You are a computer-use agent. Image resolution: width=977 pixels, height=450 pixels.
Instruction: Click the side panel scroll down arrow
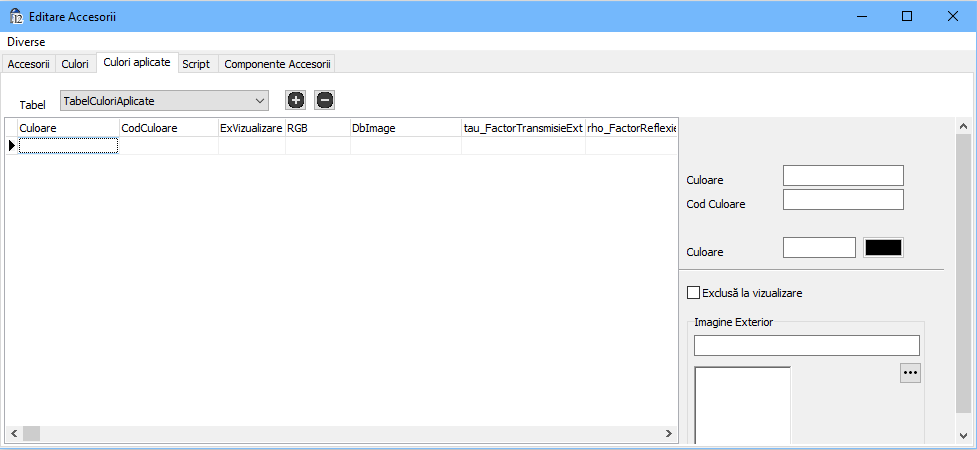[x=963, y=435]
